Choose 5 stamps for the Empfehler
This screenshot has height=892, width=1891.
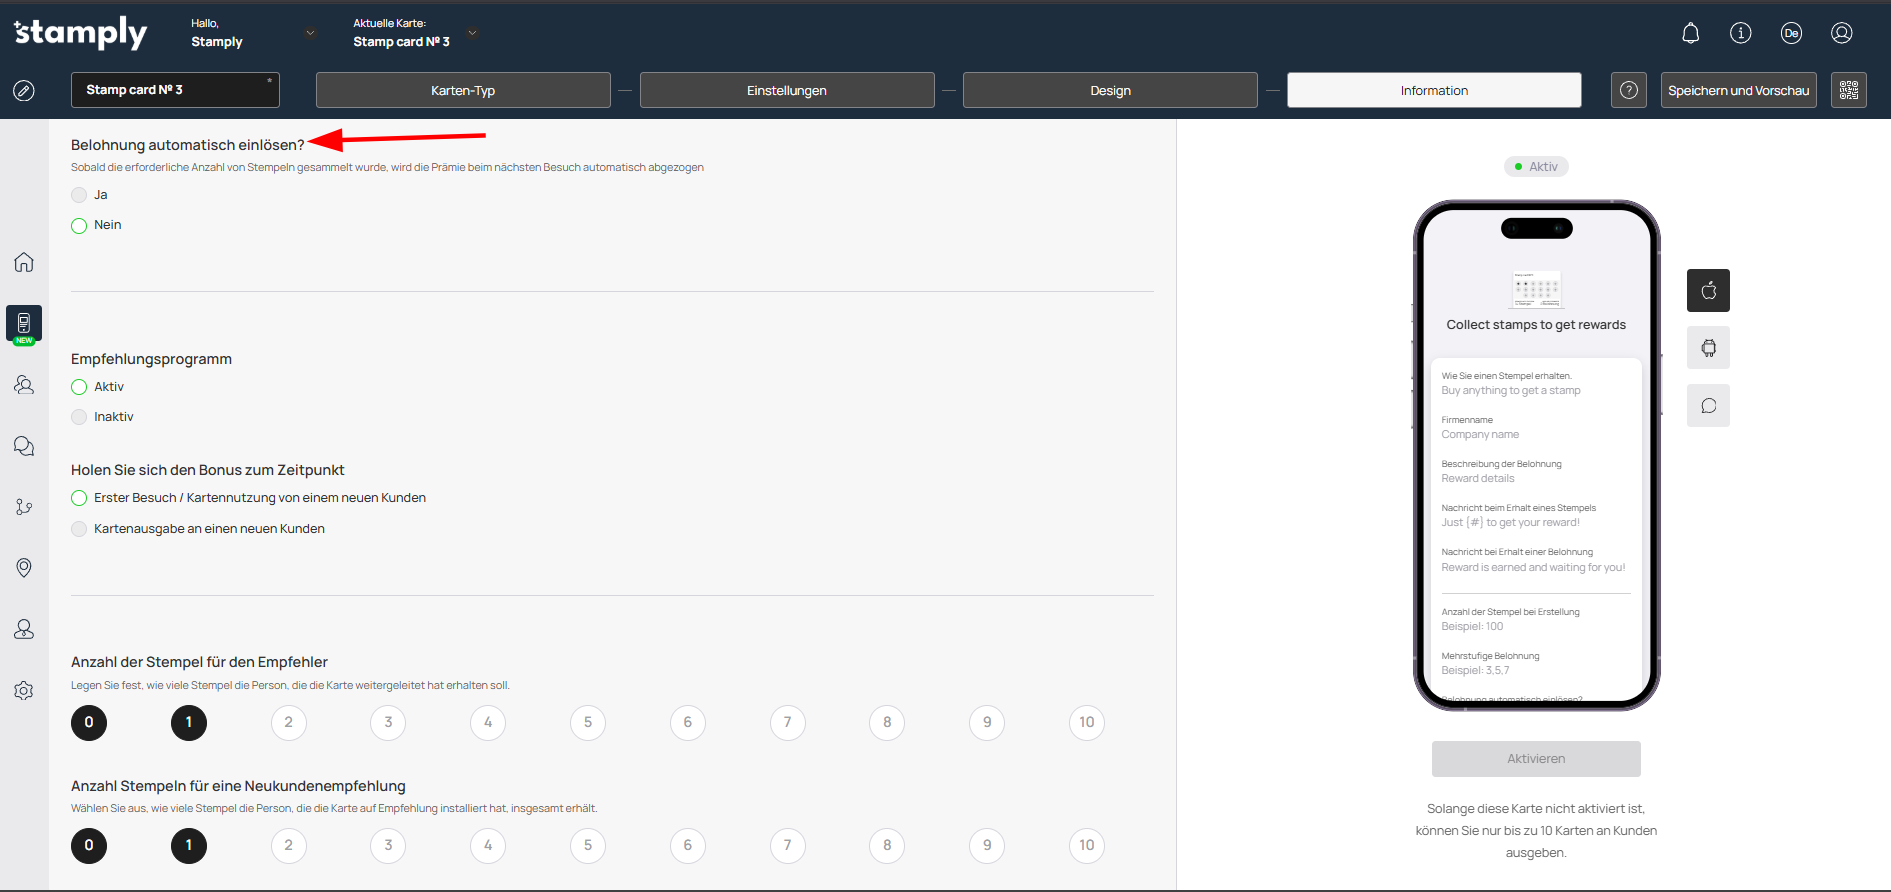point(588,722)
